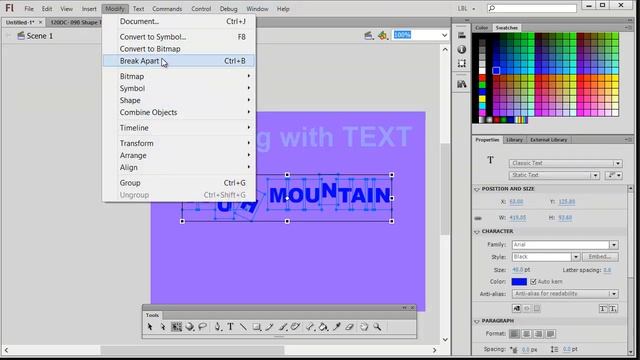This screenshot has height=360, width=640.
Task: Select the Subselection tool in Tools
Action: point(163,327)
